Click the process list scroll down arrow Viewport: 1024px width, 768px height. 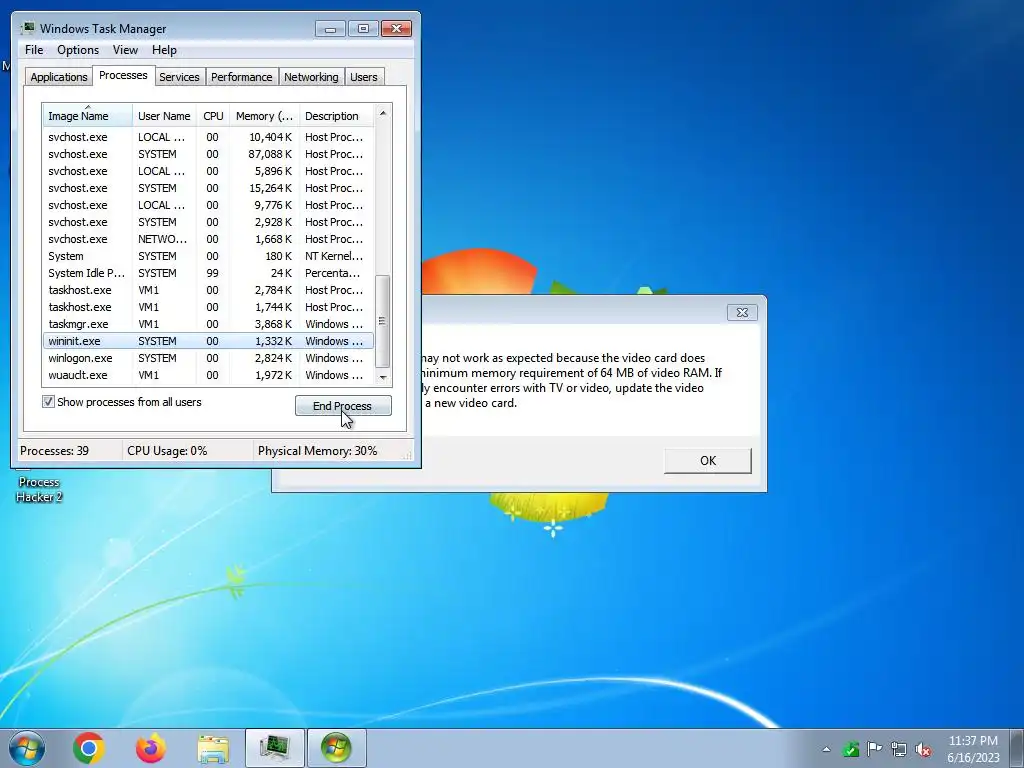click(383, 377)
